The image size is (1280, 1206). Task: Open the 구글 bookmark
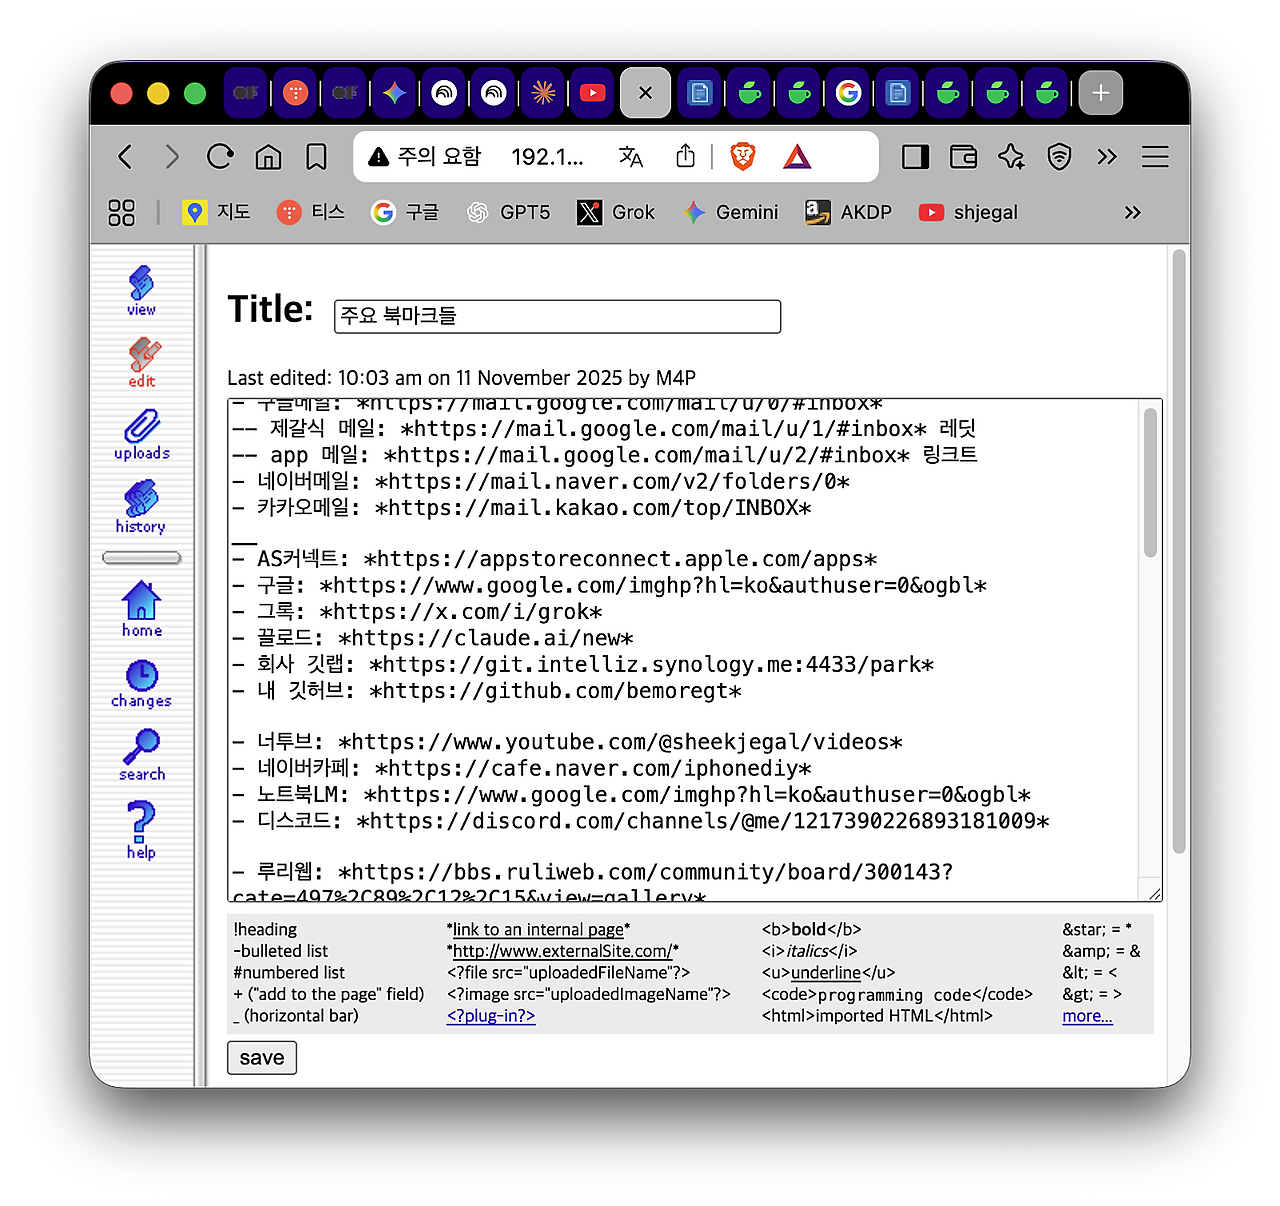(x=405, y=212)
